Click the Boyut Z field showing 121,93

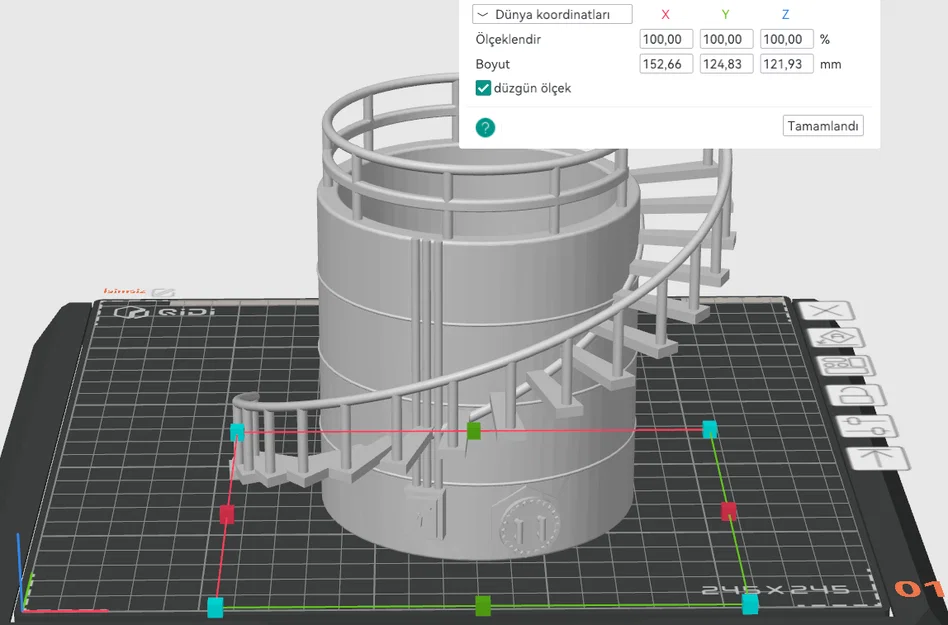787,64
